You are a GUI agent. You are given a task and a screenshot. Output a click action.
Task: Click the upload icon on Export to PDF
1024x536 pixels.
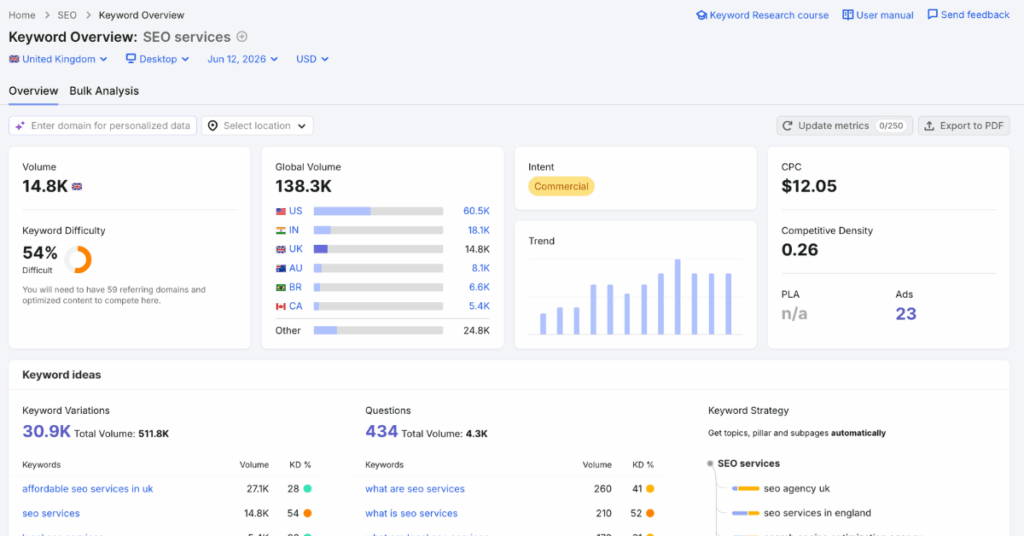click(929, 125)
